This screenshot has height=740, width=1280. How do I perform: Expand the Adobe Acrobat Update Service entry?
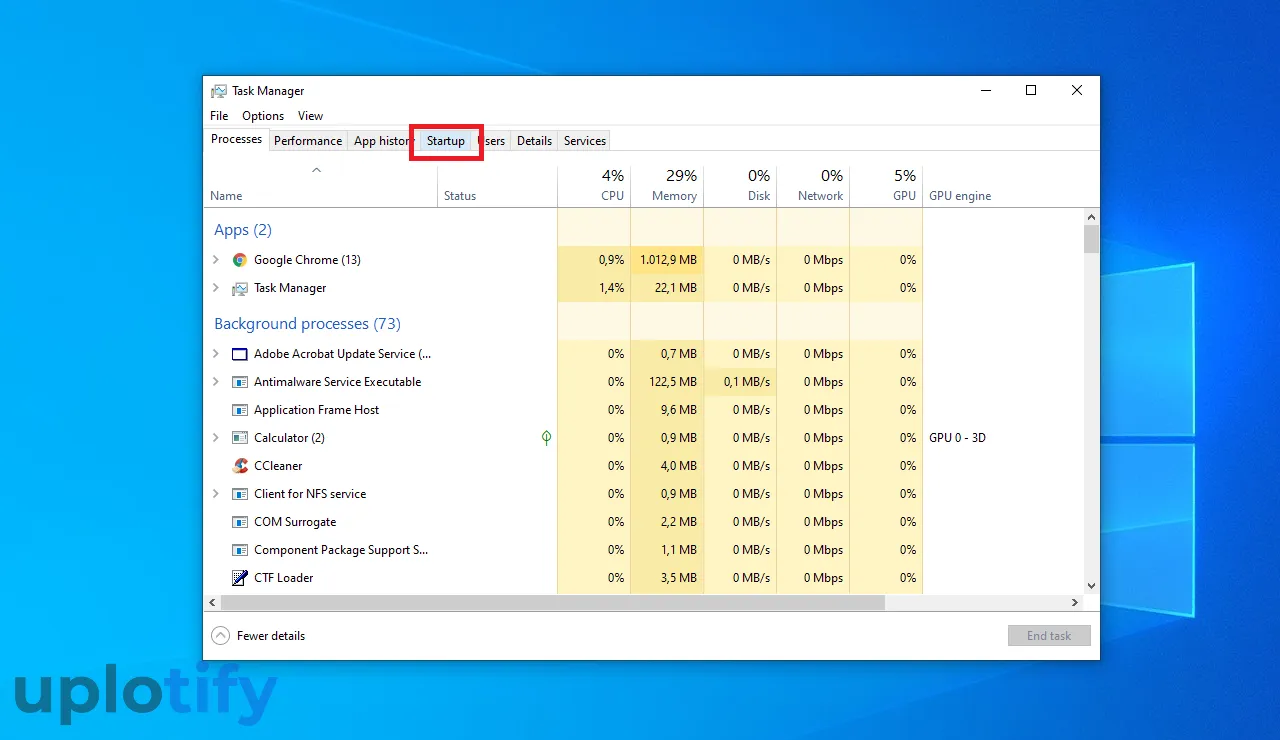[215, 354]
